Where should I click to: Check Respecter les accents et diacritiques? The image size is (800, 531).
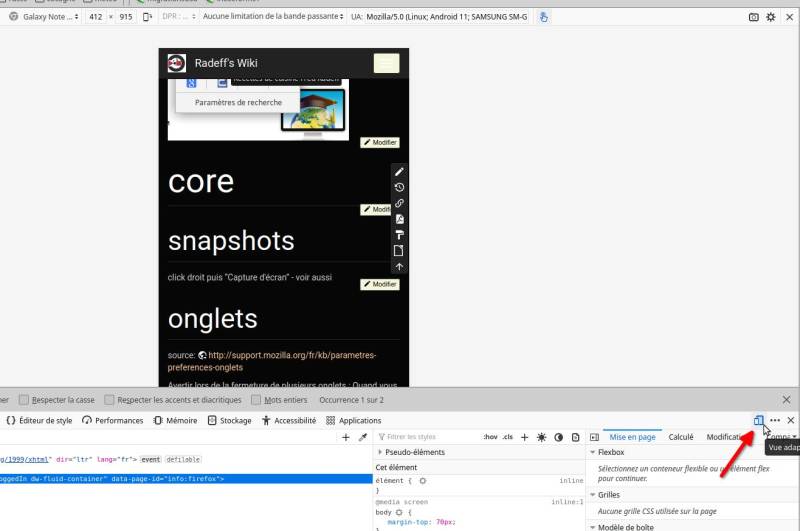pyautogui.click(x=109, y=400)
